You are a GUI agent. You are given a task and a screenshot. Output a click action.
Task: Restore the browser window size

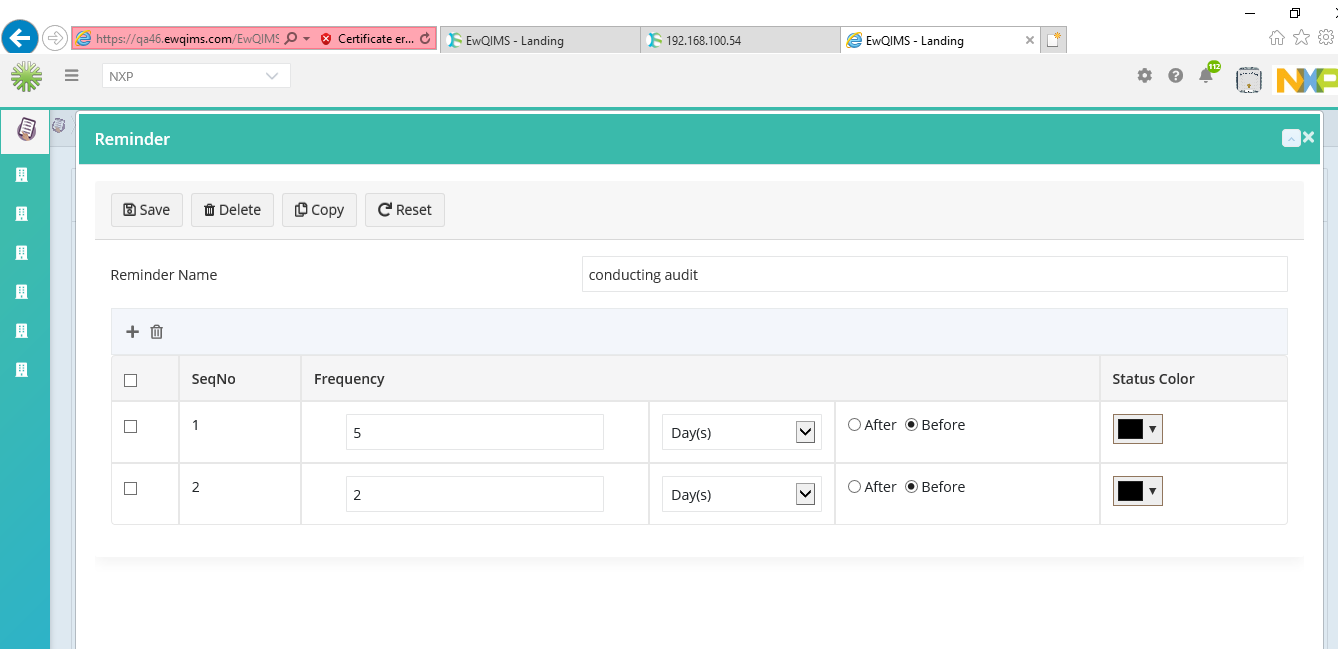point(1295,13)
